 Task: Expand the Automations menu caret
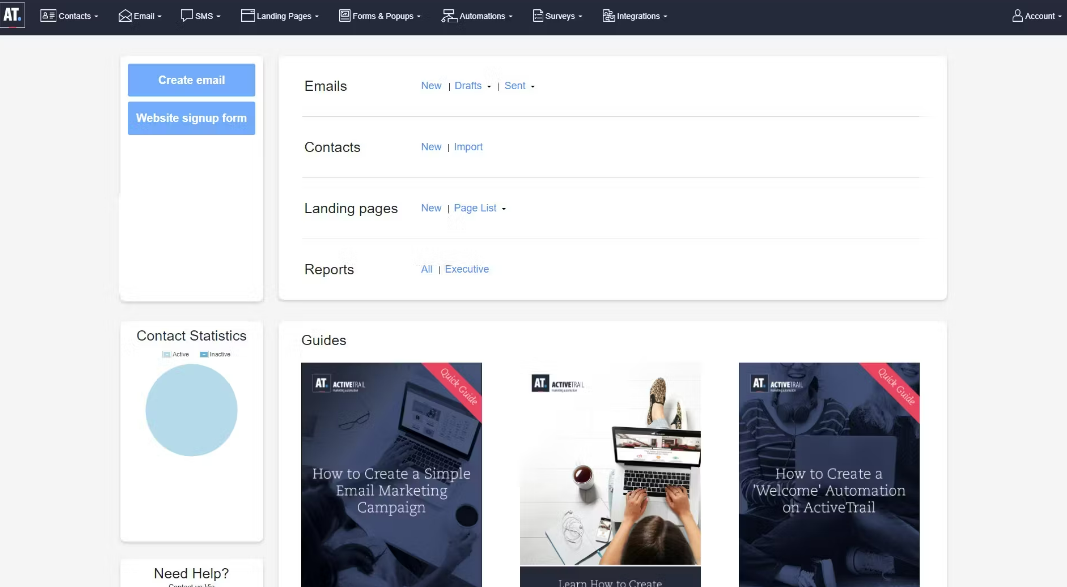coord(511,16)
